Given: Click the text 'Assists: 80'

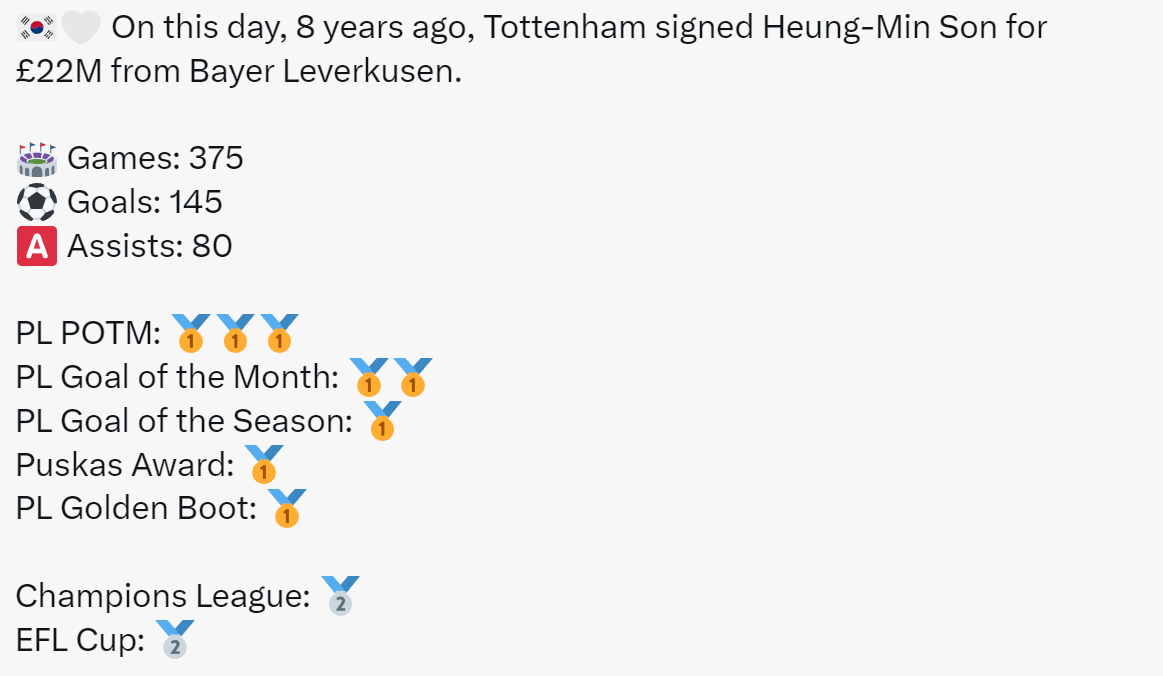Looking at the screenshot, I should point(150,246).
